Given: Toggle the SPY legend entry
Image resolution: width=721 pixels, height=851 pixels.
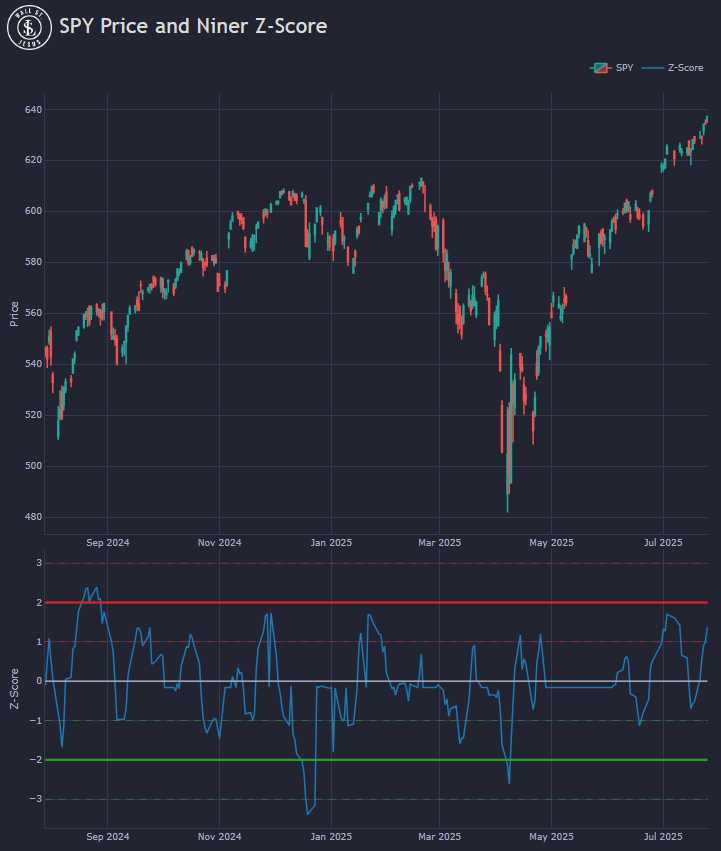Looking at the screenshot, I should tap(612, 68).
